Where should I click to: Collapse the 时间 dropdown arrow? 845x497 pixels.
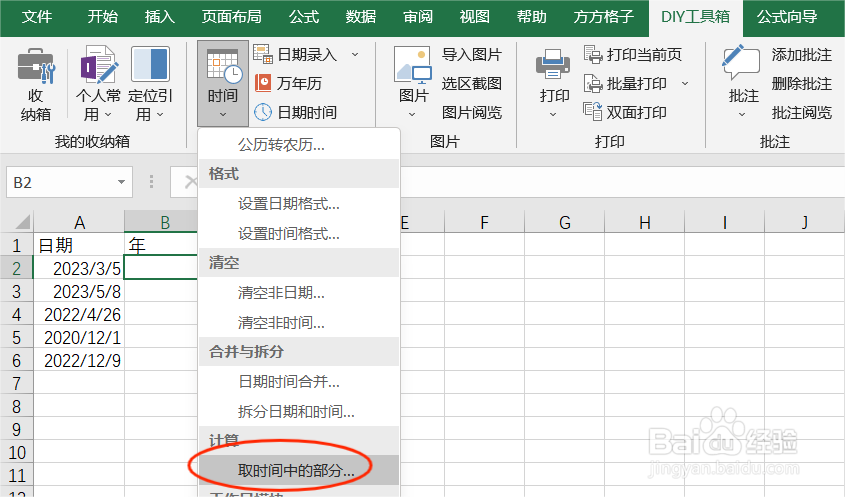pyautogui.click(x=223, y=114)
